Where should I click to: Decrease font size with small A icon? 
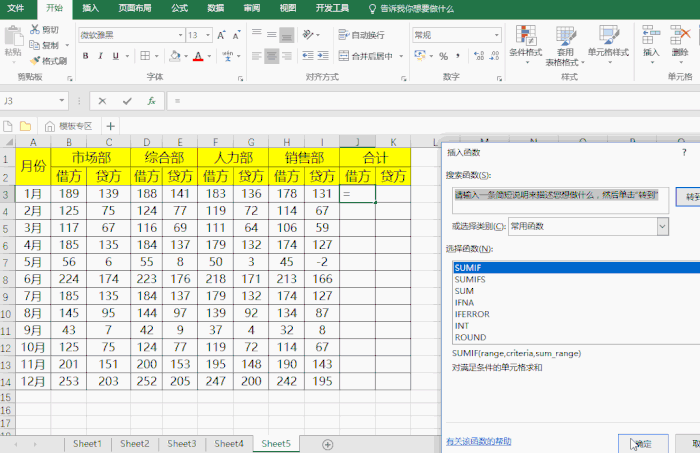236,35
